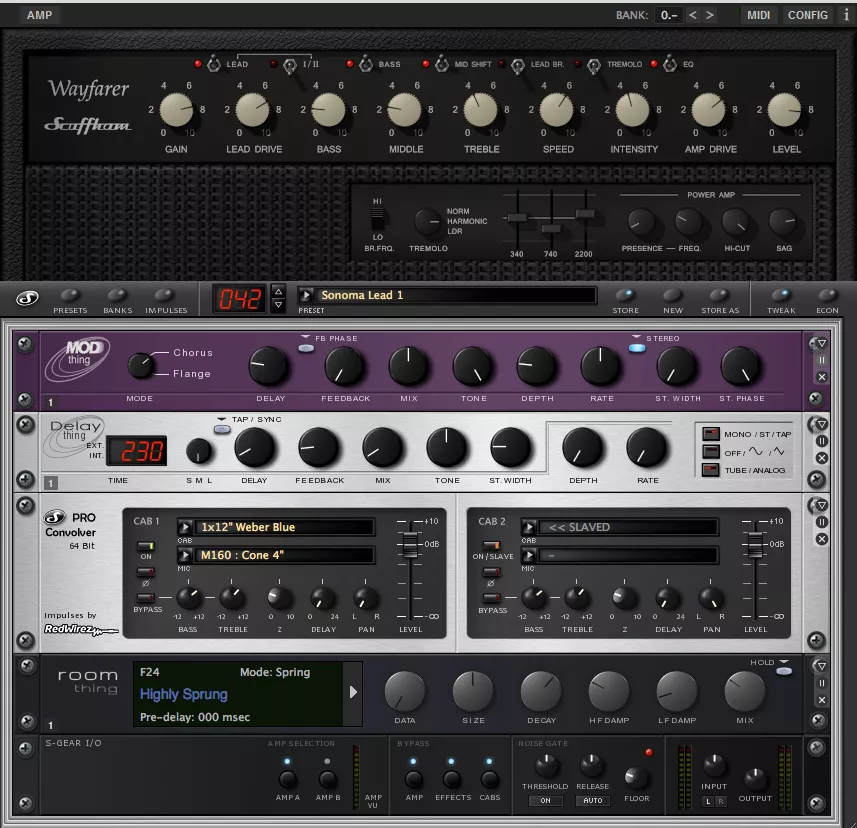Open the info panel with the i icon
The width and height of the screenshot is (857, 828).
tap(847, 15)
